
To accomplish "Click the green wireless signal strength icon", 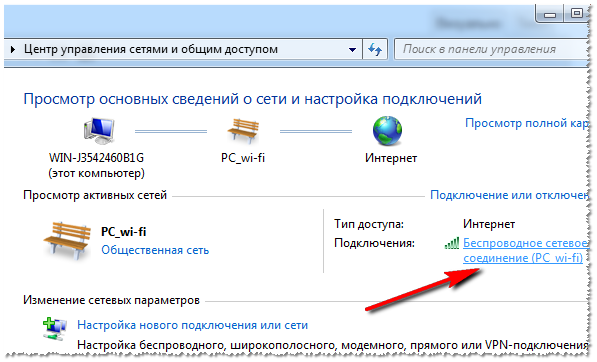I will [452, 243].
